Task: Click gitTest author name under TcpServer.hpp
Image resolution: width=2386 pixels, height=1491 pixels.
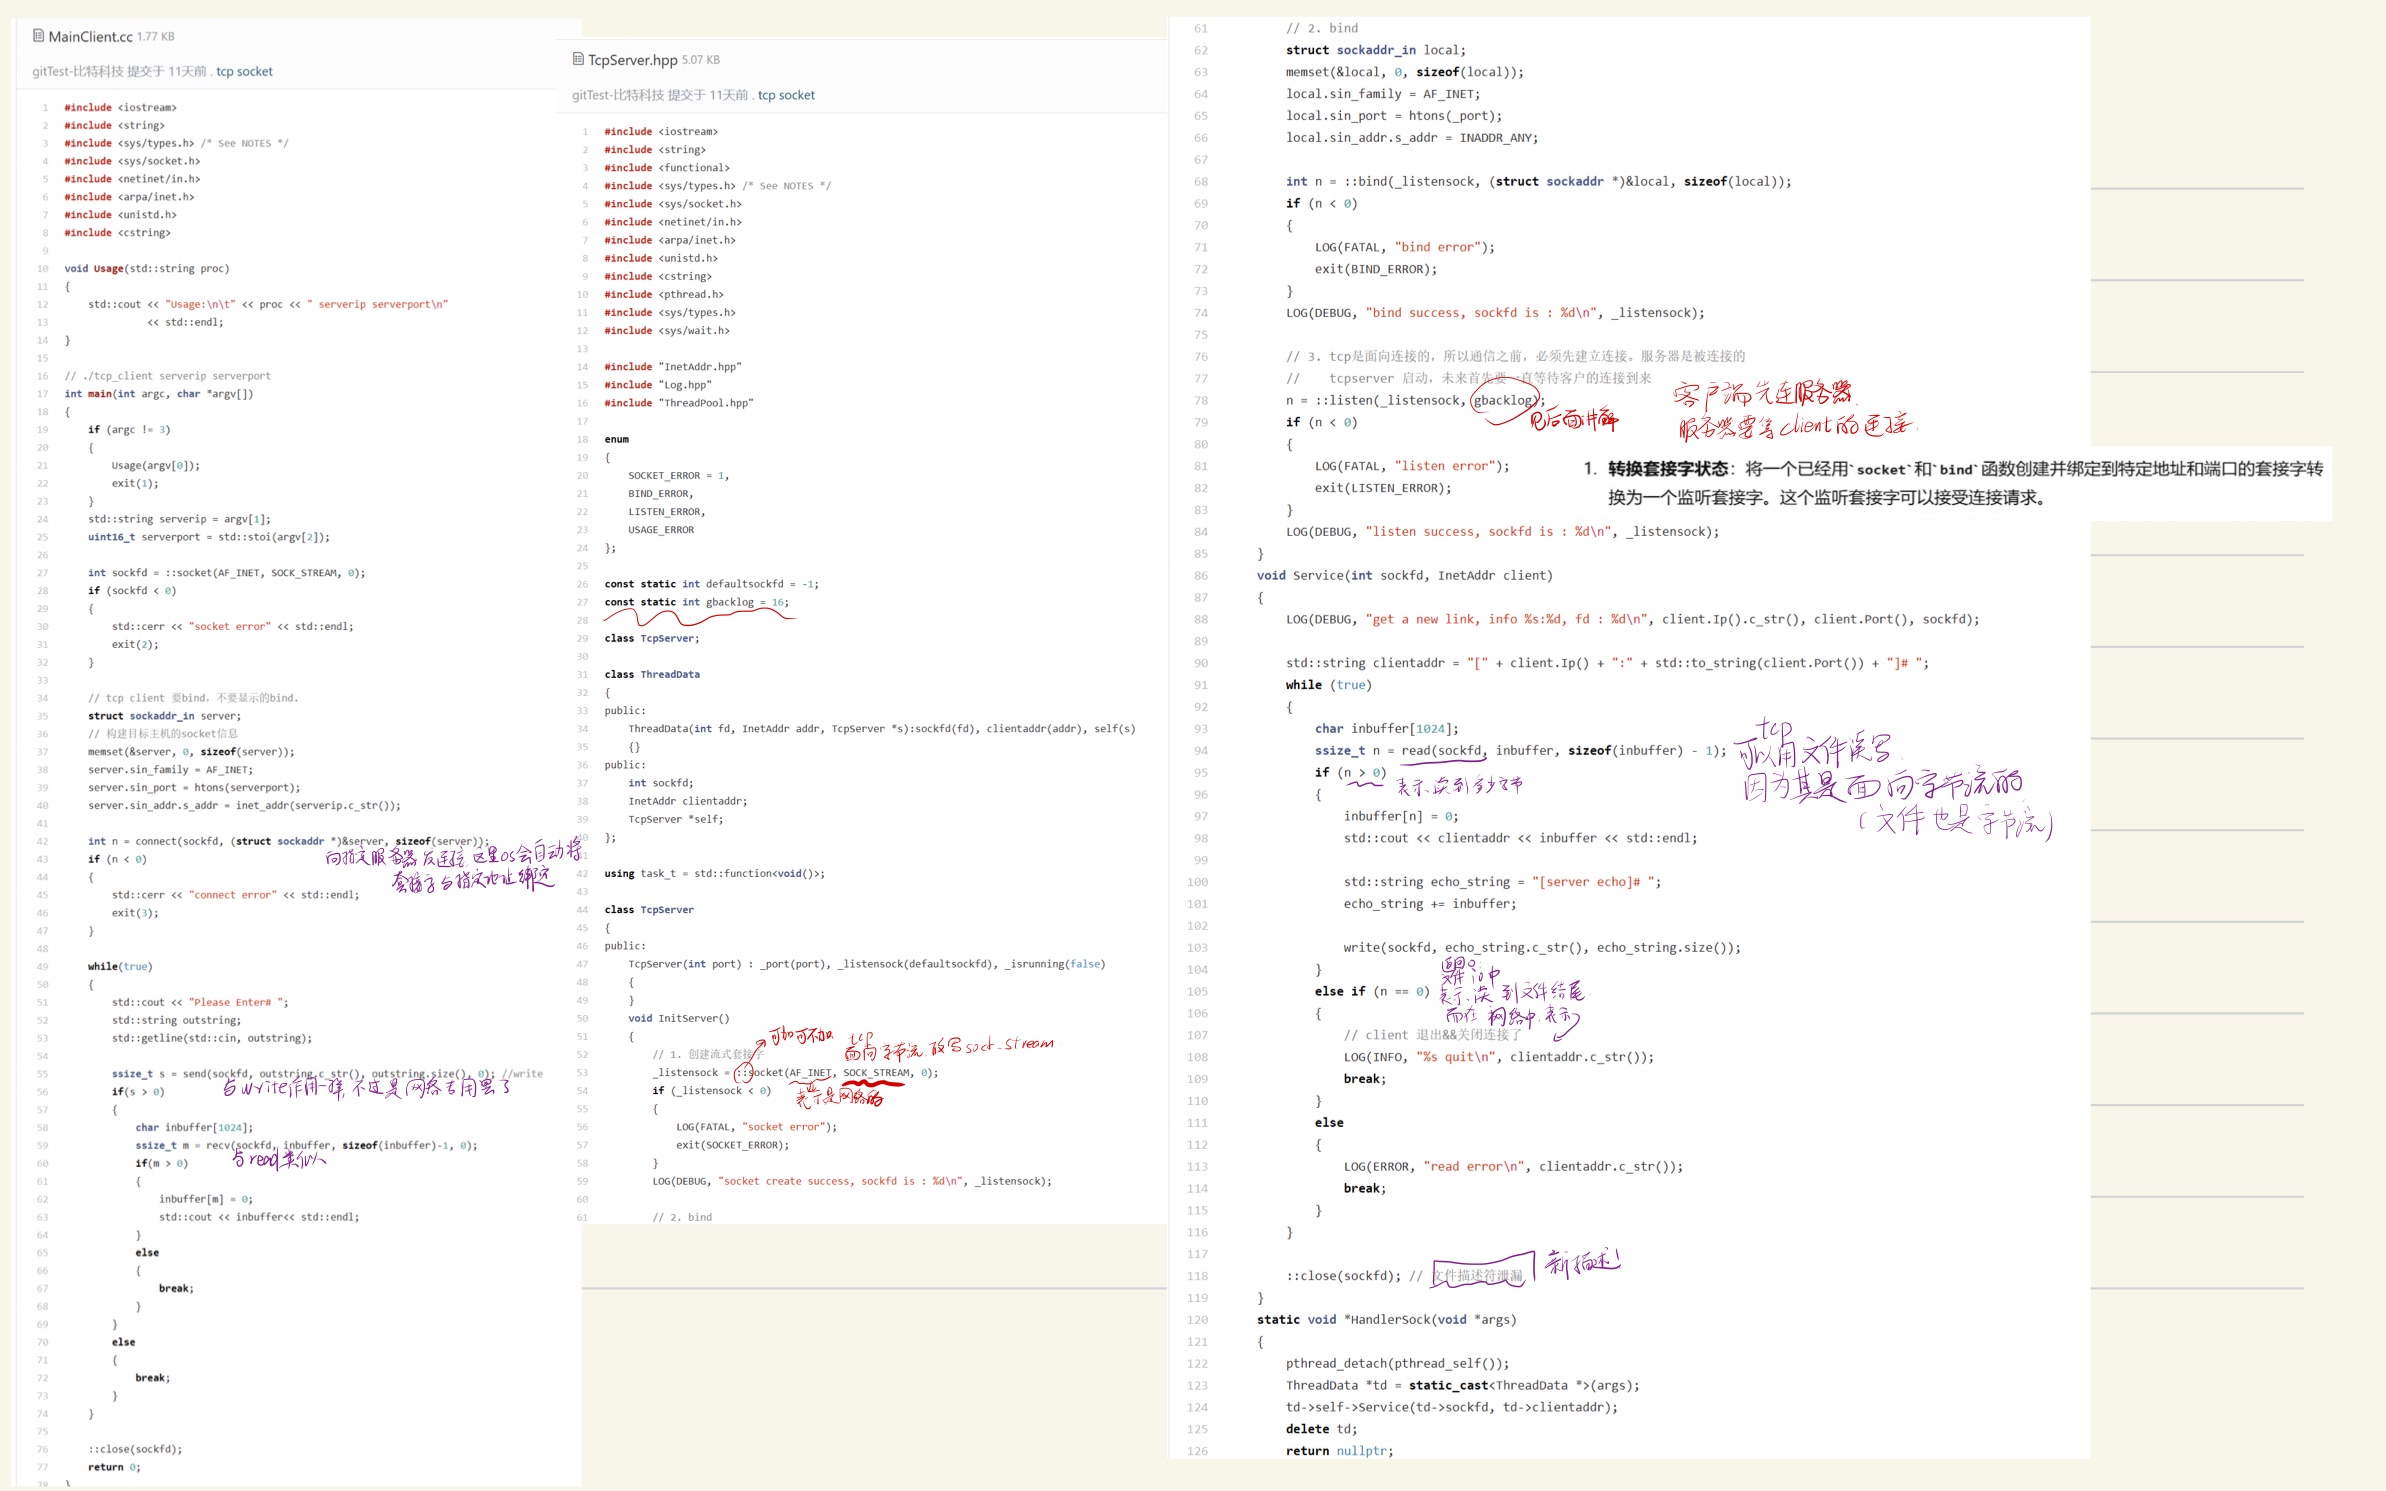Action: click(619, 96)
